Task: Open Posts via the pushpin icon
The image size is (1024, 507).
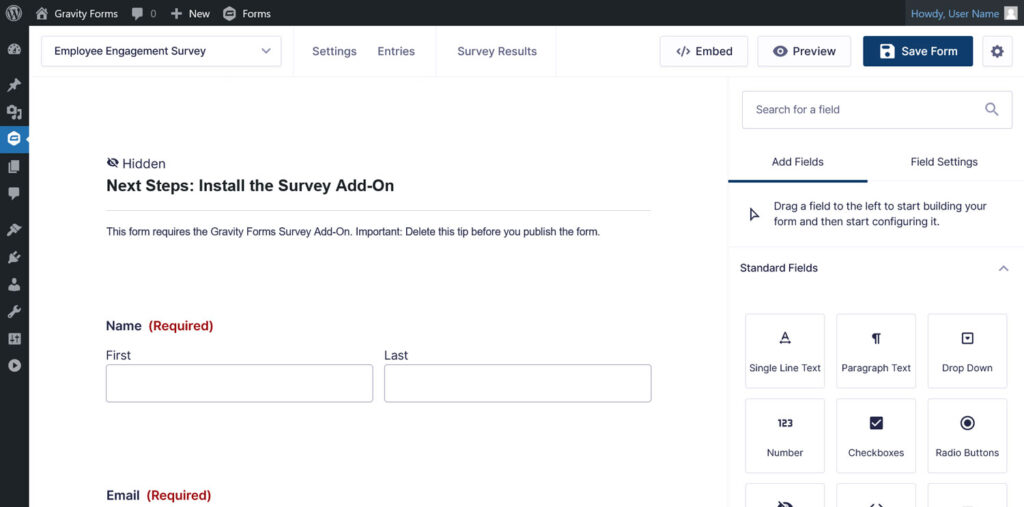Action: [14, 85]
